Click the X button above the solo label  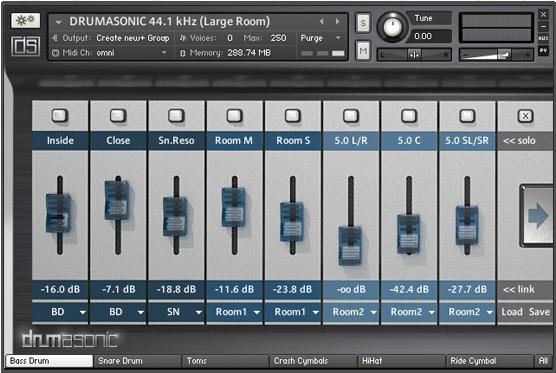(525, 116)
